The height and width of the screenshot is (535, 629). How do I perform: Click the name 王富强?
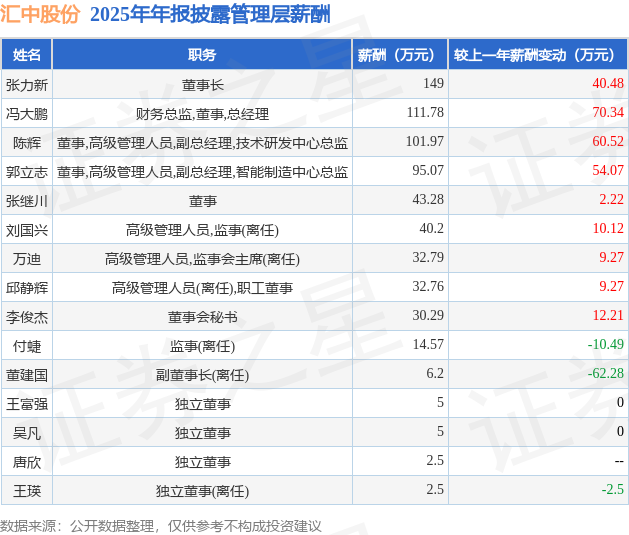coord(27,404)
